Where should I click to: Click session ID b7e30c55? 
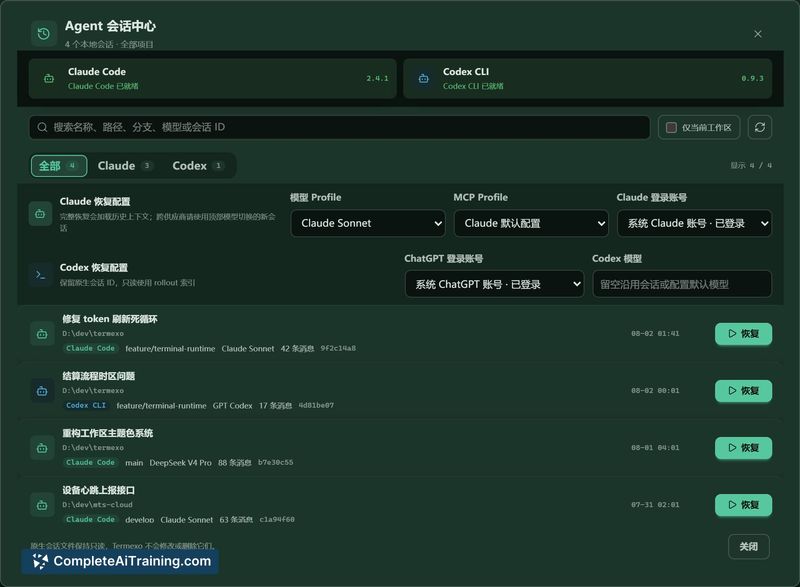coord(276,463)
